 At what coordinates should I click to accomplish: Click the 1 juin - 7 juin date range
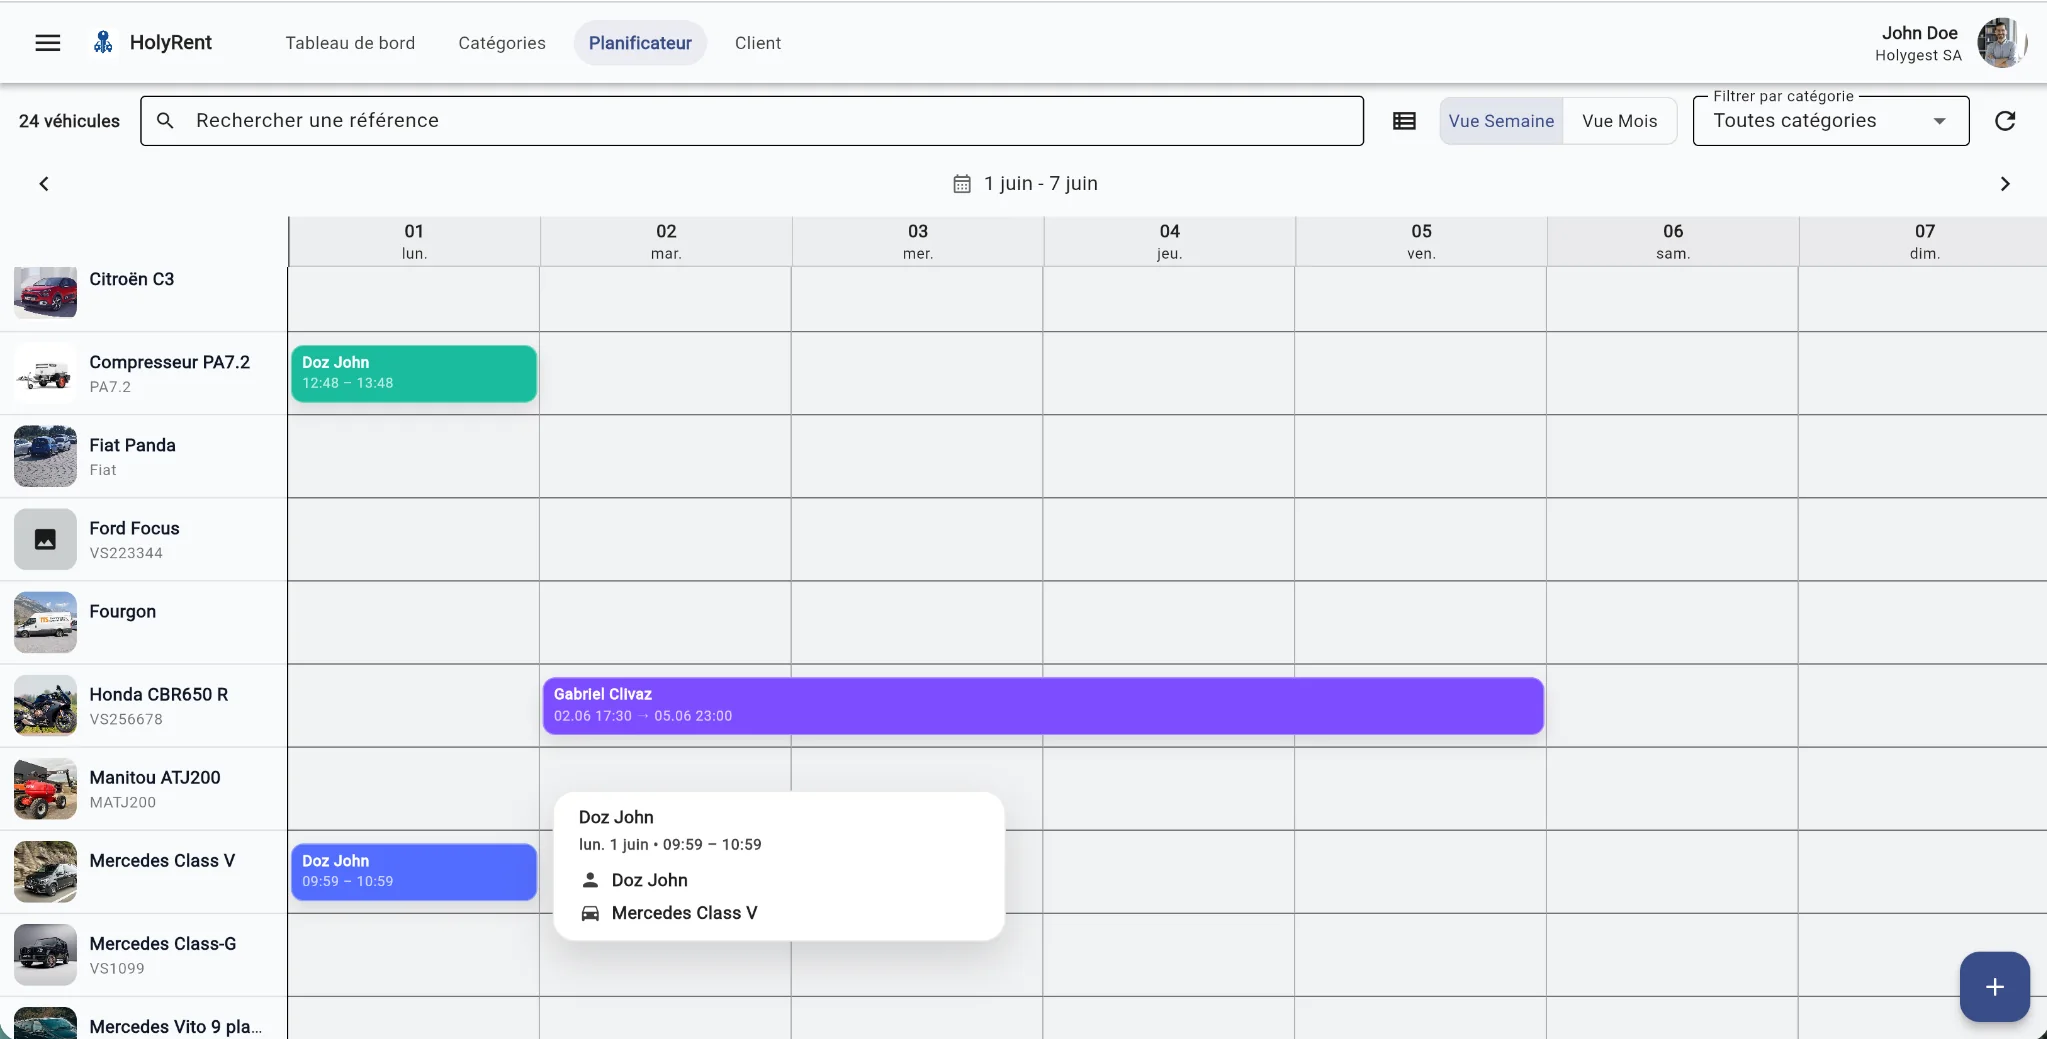pyautogui.click(x=1040, y=184)
